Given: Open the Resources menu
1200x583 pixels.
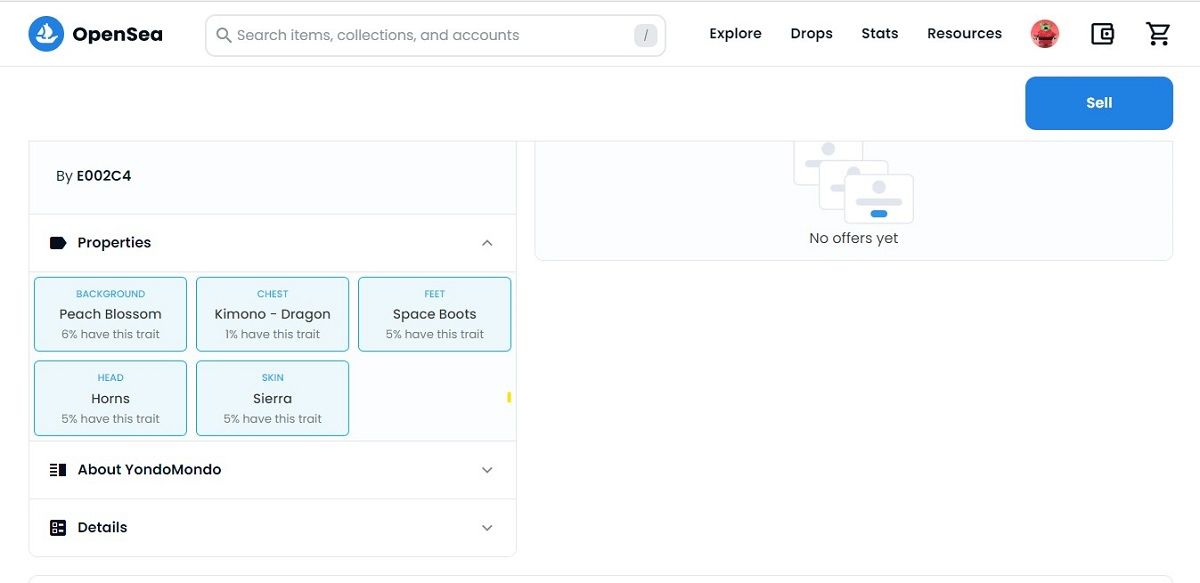Looking at the screenshot, I should click(x=964, y=34).
